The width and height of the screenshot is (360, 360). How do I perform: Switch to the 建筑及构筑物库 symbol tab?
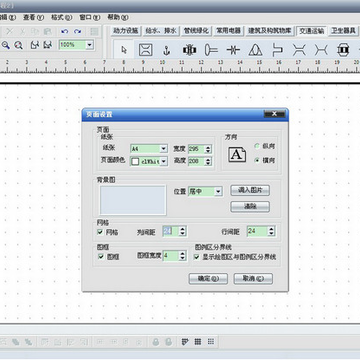point(270,31)
